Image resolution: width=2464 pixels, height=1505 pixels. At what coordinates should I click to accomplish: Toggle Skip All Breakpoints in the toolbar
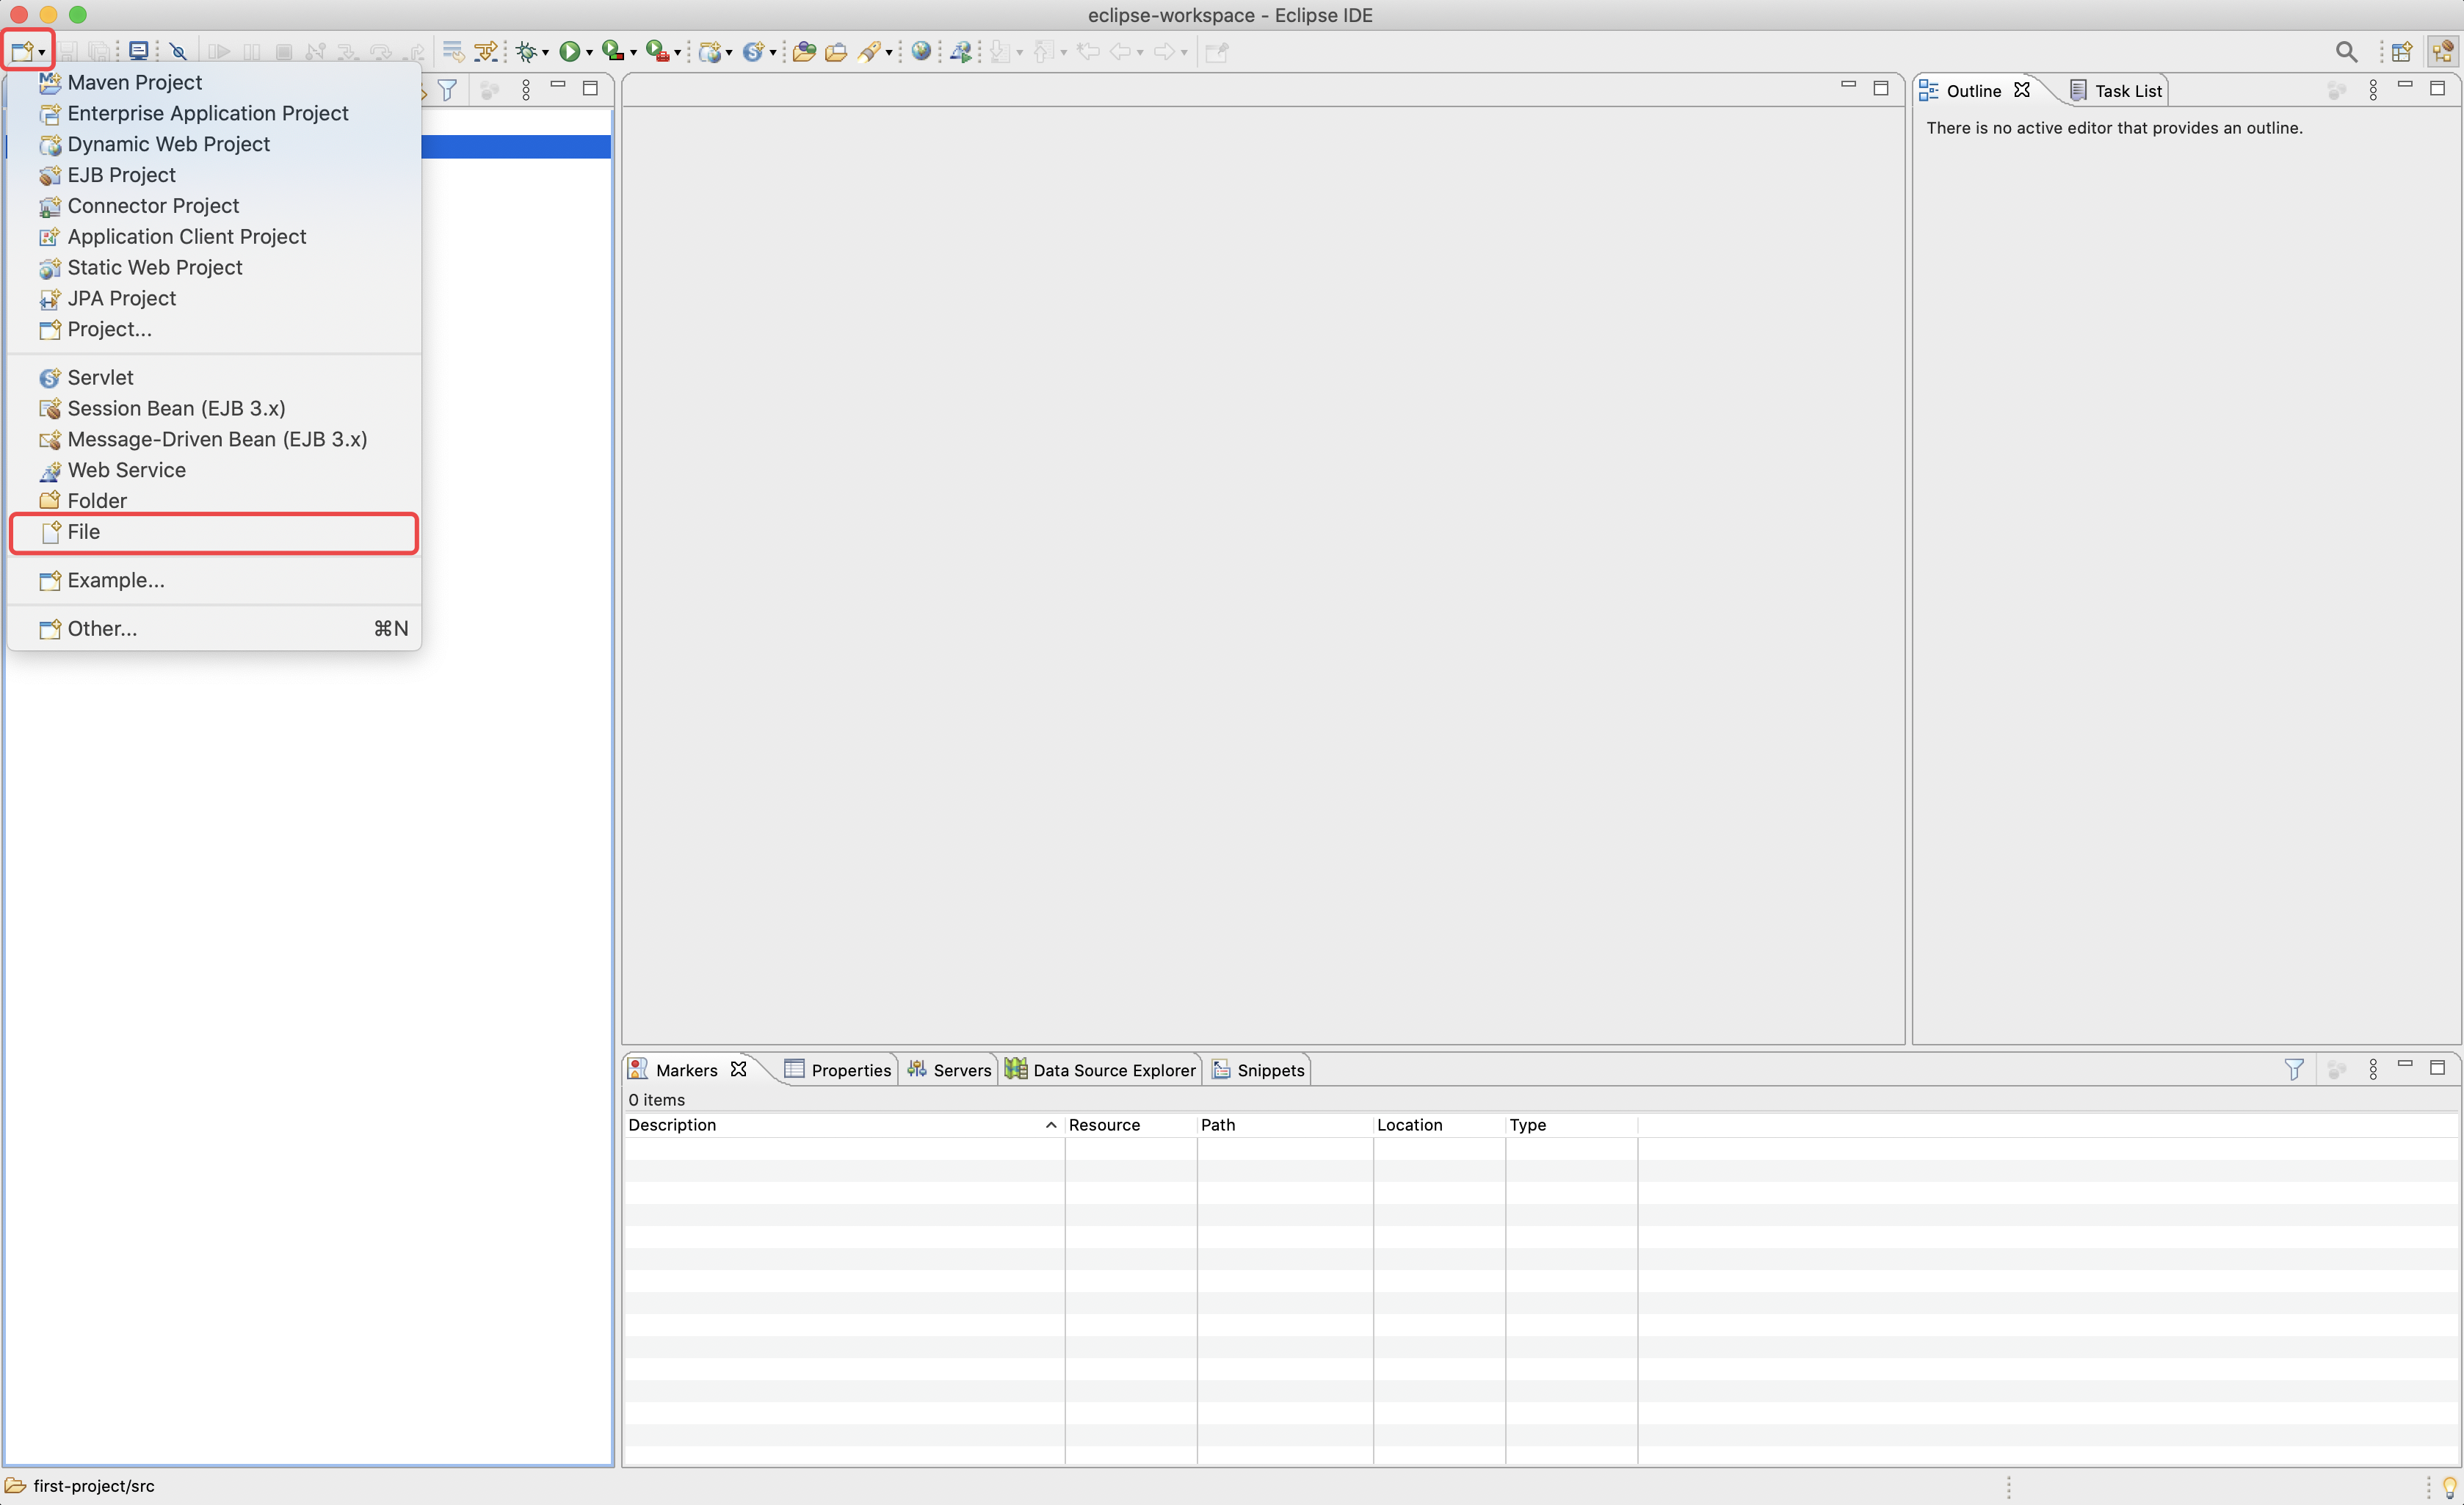(x=179, y=51)
